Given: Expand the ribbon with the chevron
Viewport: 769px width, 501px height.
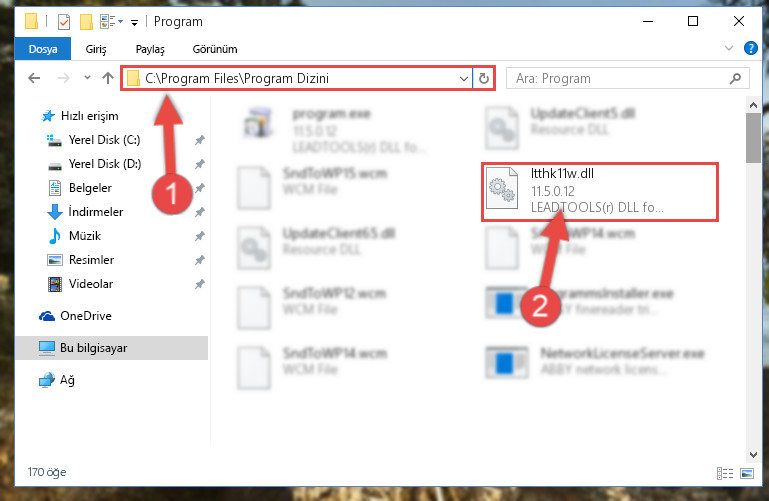Looking at the screenshot, I should (729, 48).
